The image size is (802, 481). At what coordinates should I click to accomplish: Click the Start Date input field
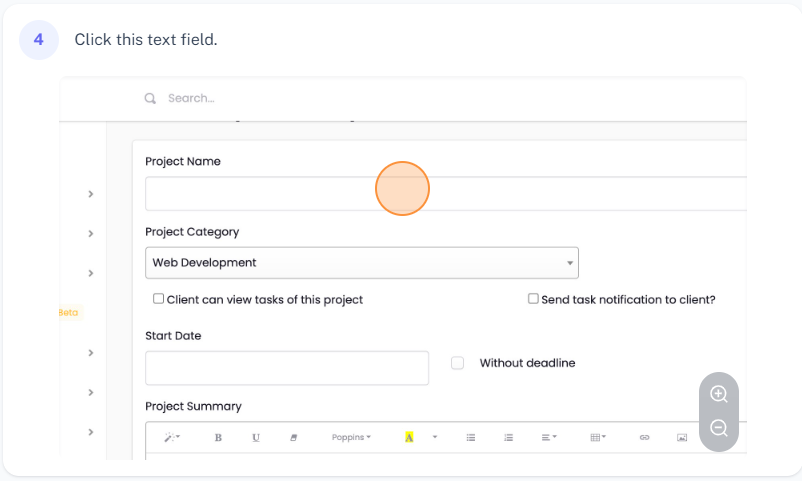click(x=286, y=368)
